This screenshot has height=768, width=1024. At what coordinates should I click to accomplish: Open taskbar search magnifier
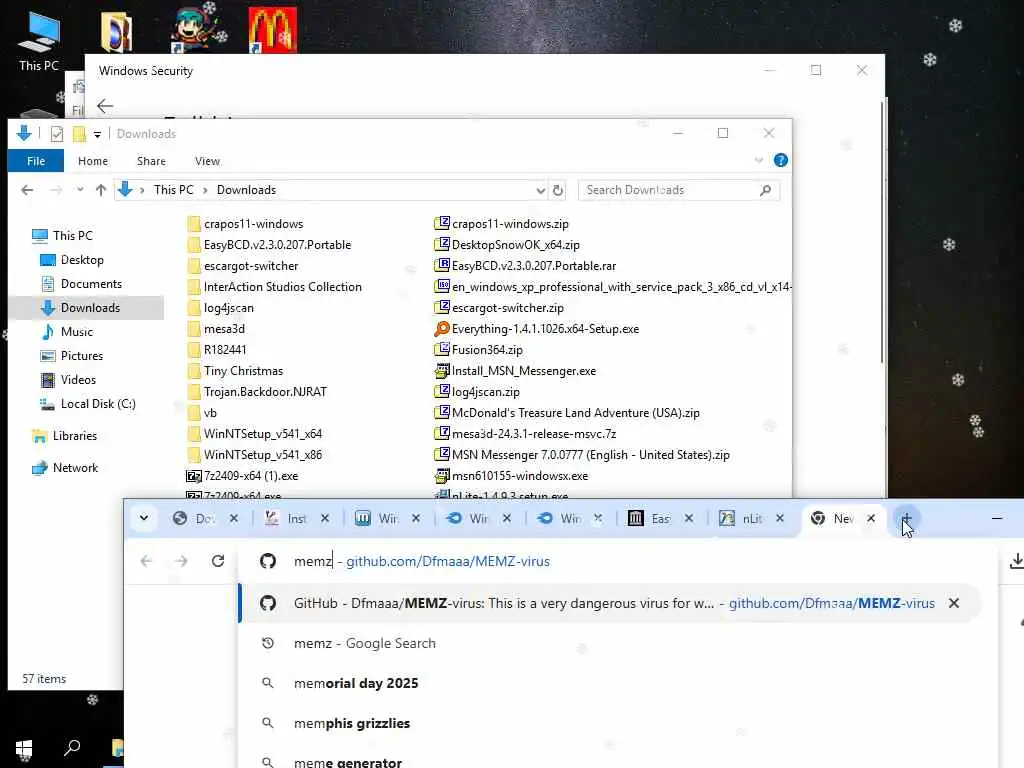pyautogui.click(x=72, y=748)
